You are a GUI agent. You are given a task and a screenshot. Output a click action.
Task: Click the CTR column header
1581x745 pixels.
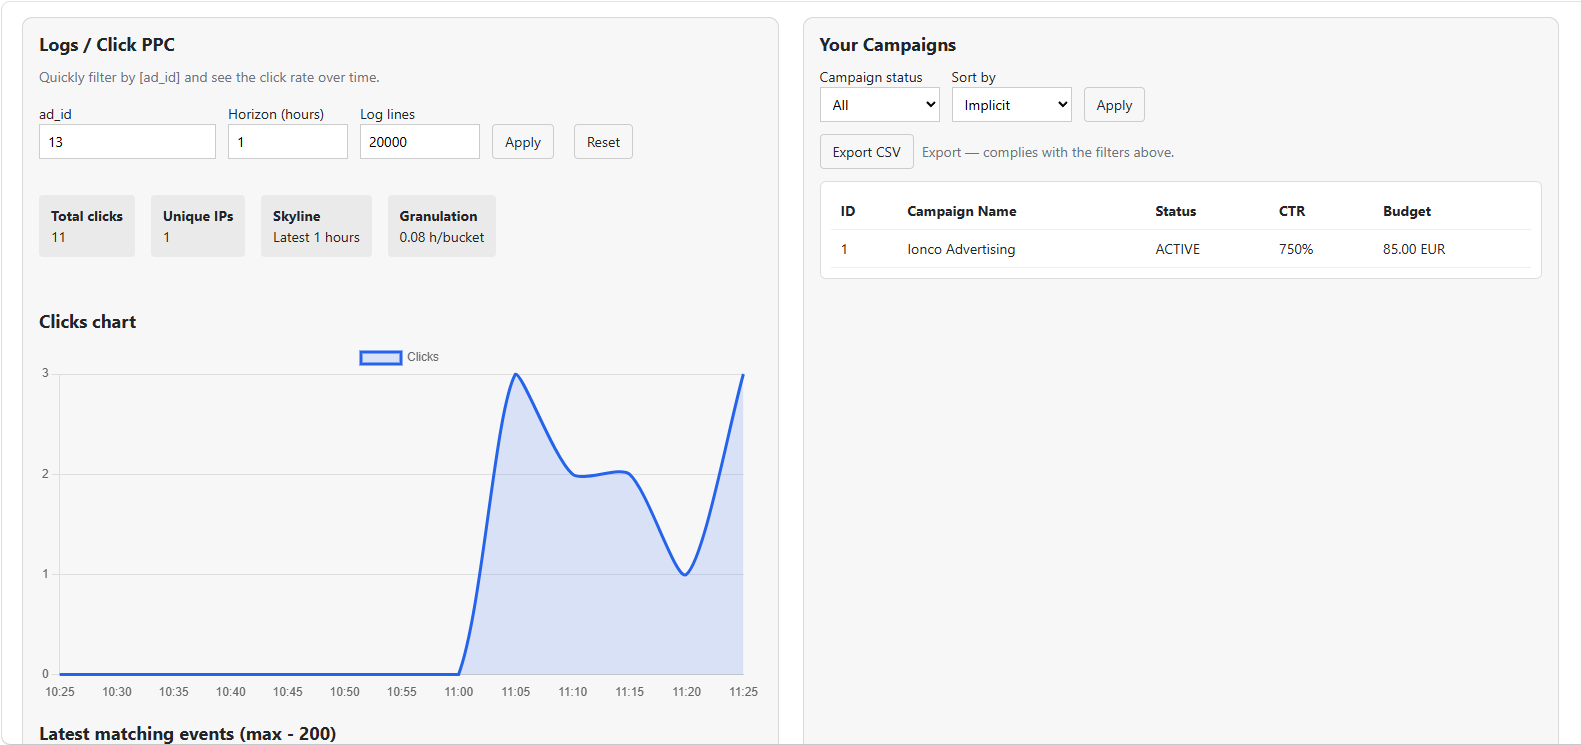point(1292,211)
